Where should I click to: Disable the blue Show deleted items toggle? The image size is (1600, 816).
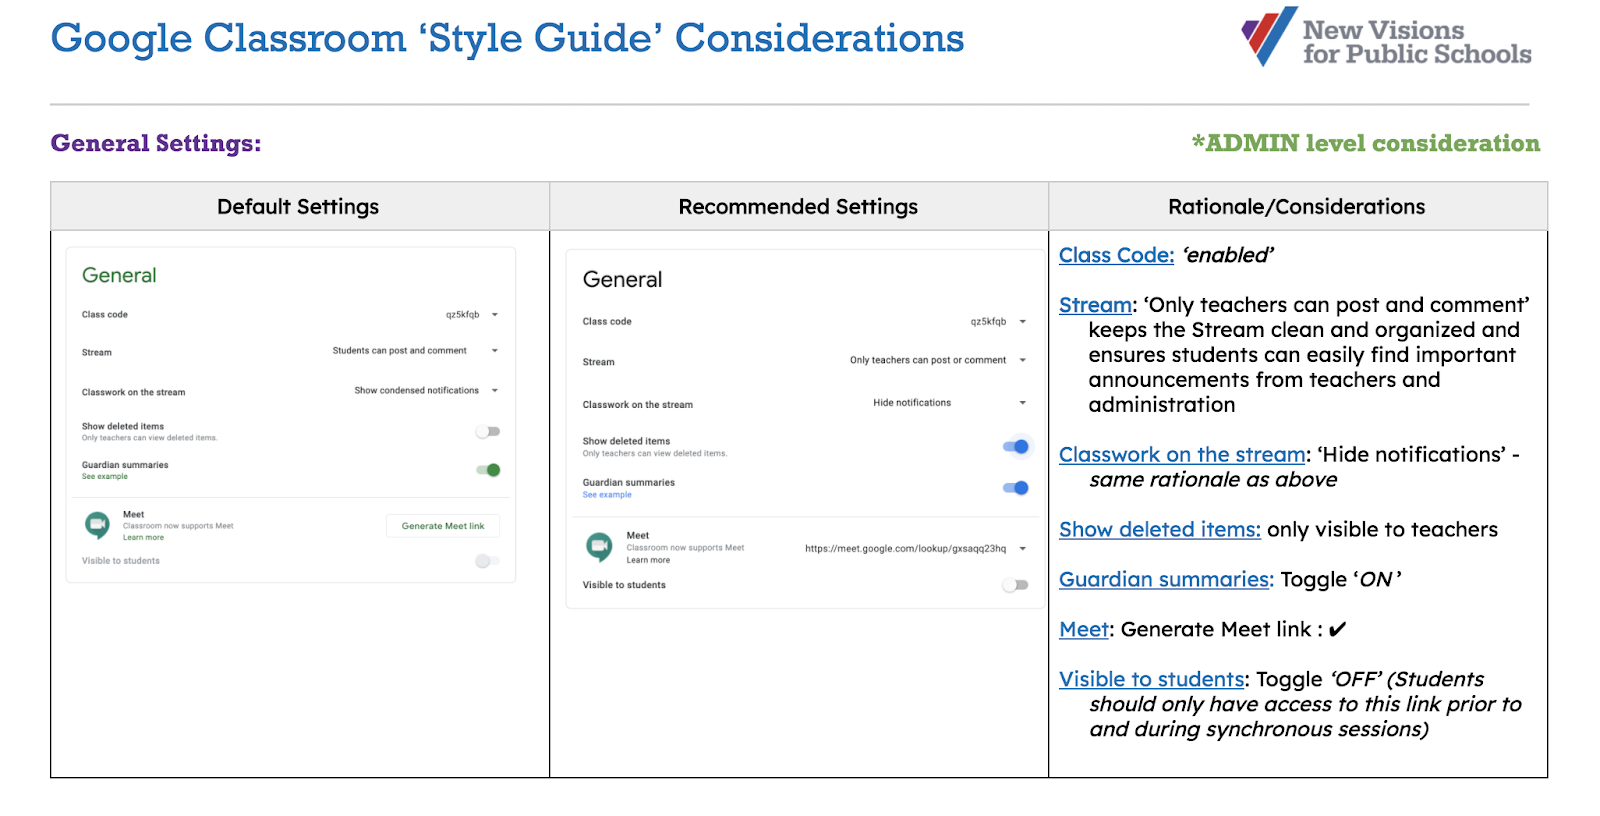point(1015,447)
